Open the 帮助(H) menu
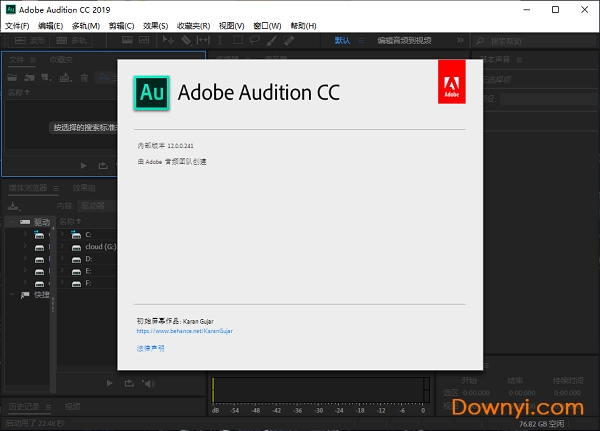Viewport: 600px width, 431px height. pos(300,25)
